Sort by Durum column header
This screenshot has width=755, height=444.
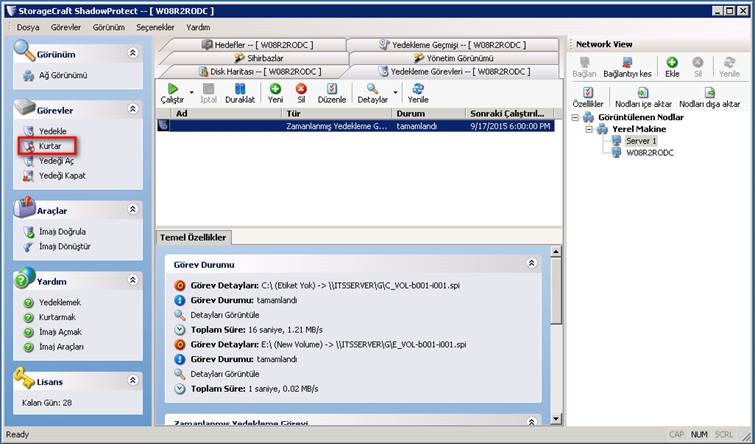pyautogui.click(x=429, y=114)
